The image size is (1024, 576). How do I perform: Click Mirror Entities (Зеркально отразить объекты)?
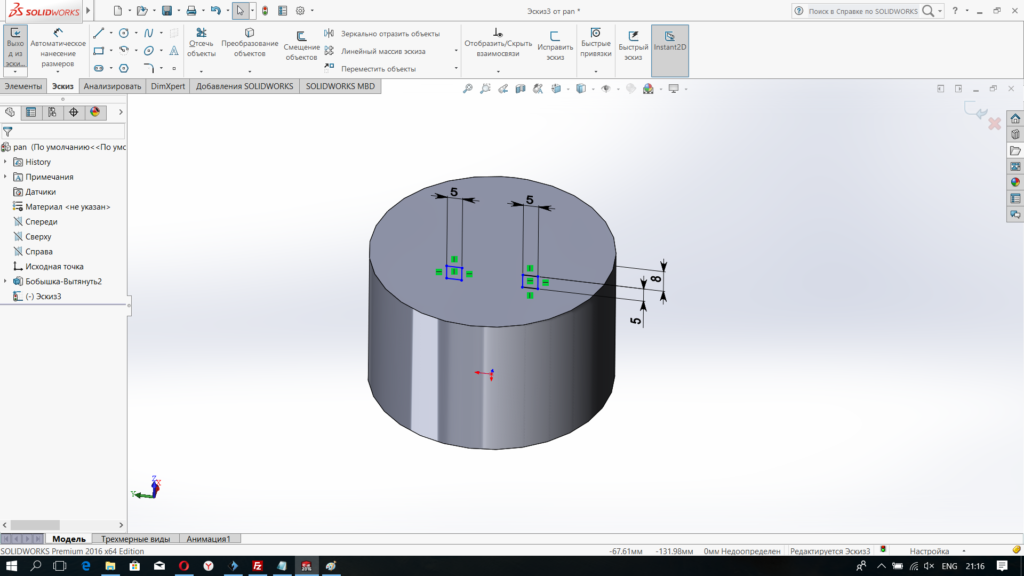click(389, 33)
